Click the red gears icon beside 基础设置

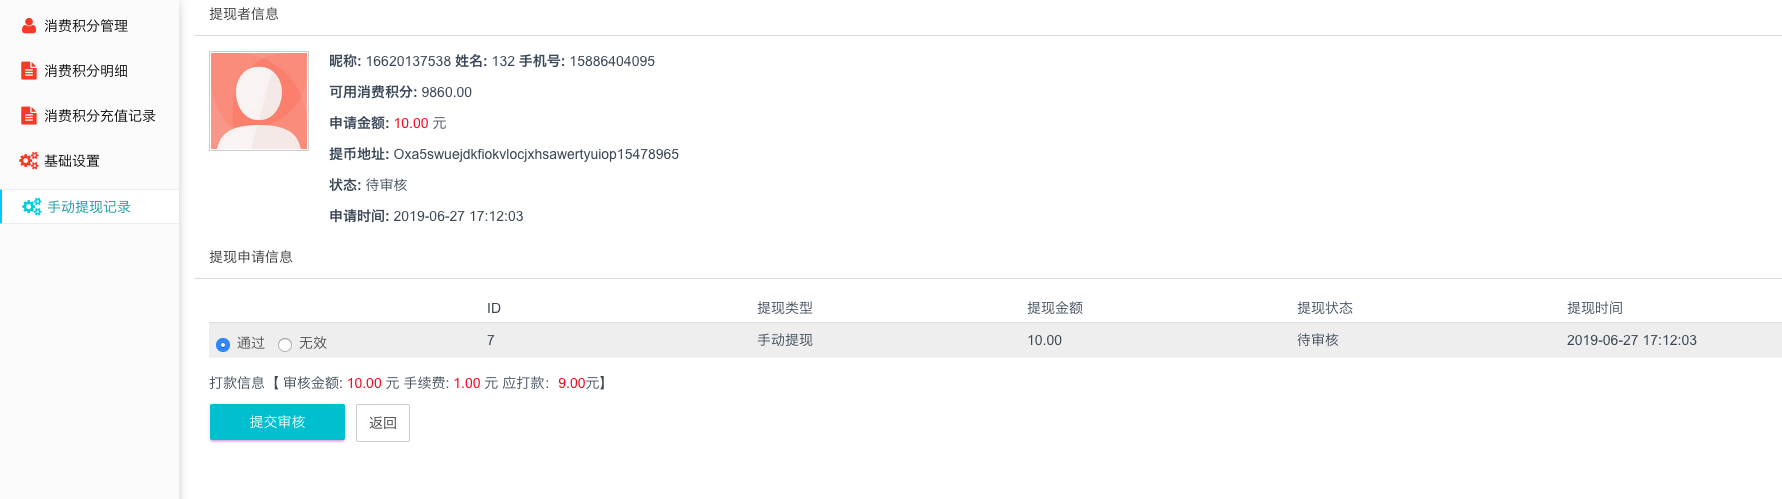29,161
